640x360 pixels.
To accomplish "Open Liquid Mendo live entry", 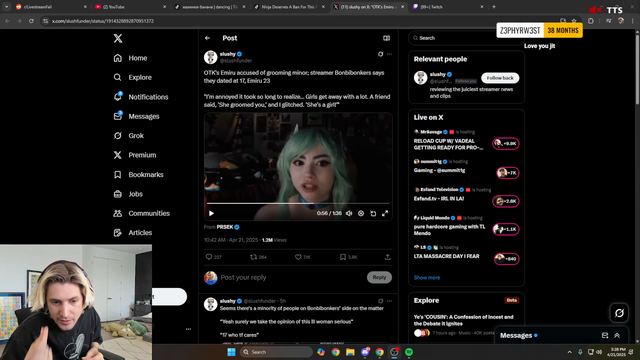I will (x=466, y=226).
